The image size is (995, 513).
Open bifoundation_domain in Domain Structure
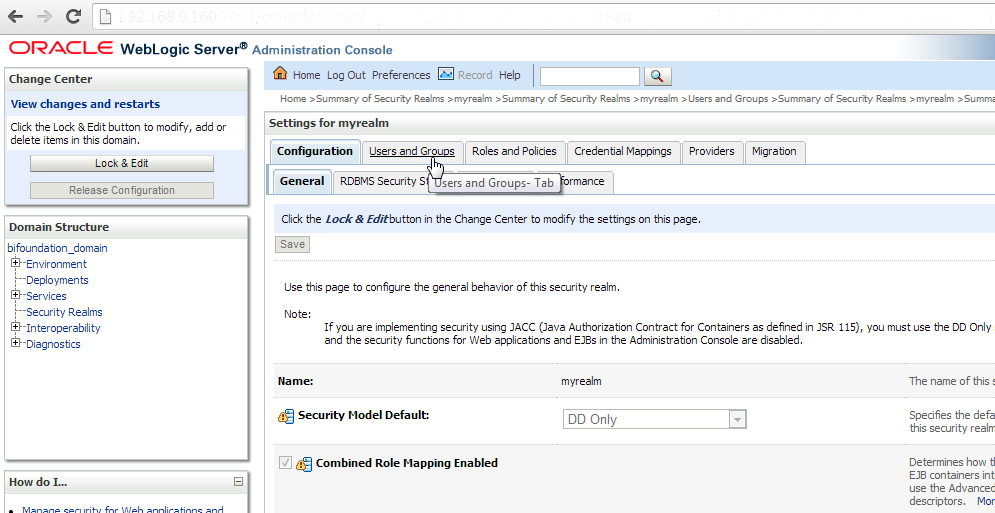pos(57,248)
